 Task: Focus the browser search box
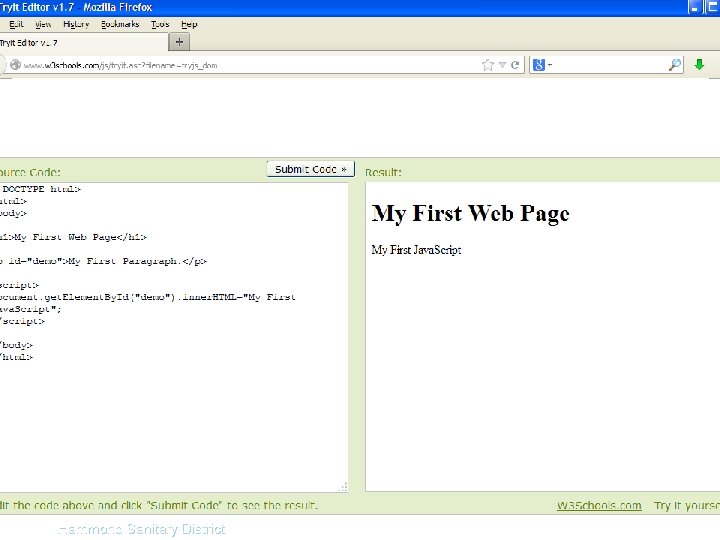tap(606, 65)
